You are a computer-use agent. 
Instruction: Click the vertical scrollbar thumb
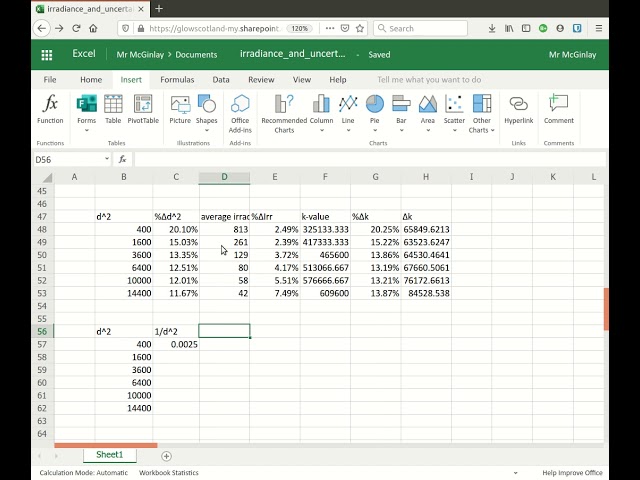click(x=606, y=309)
